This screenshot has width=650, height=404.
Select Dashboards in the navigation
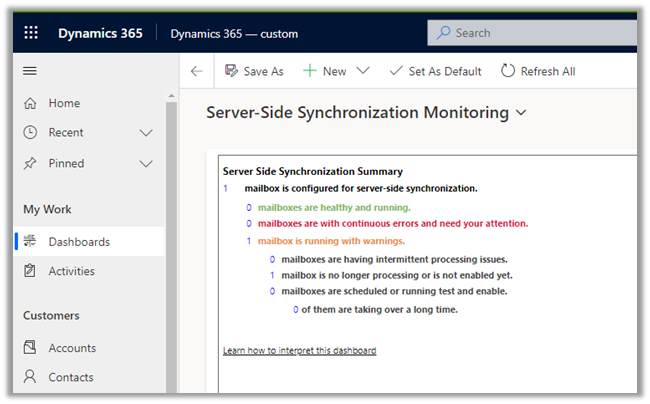tap(79, 242)
